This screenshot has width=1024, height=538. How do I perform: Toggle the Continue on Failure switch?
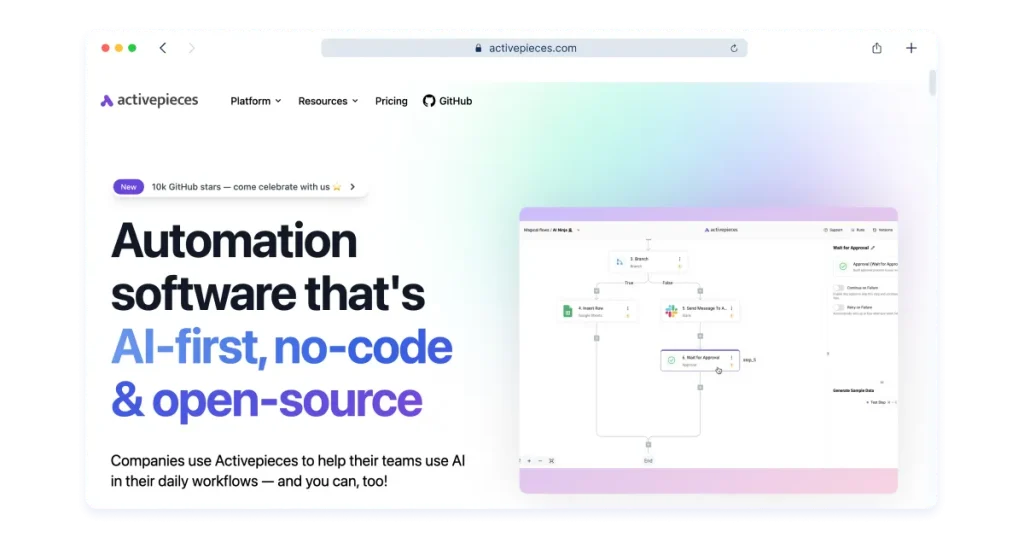pyautogui.click(x=839, y=288)
